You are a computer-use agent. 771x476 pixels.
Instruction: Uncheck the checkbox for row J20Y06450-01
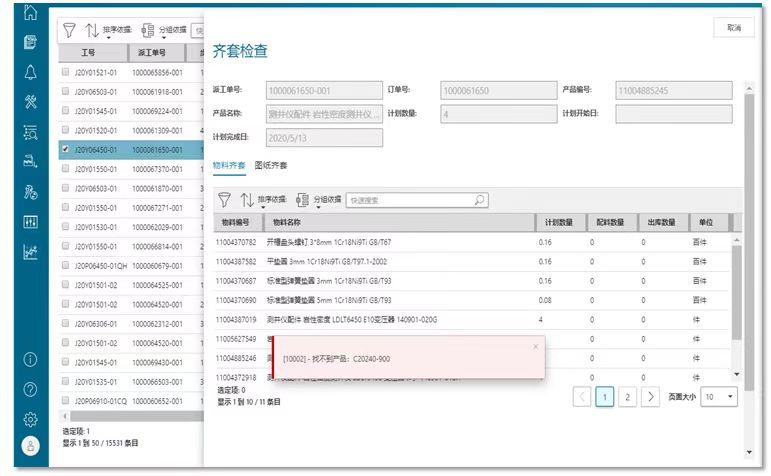66,149
